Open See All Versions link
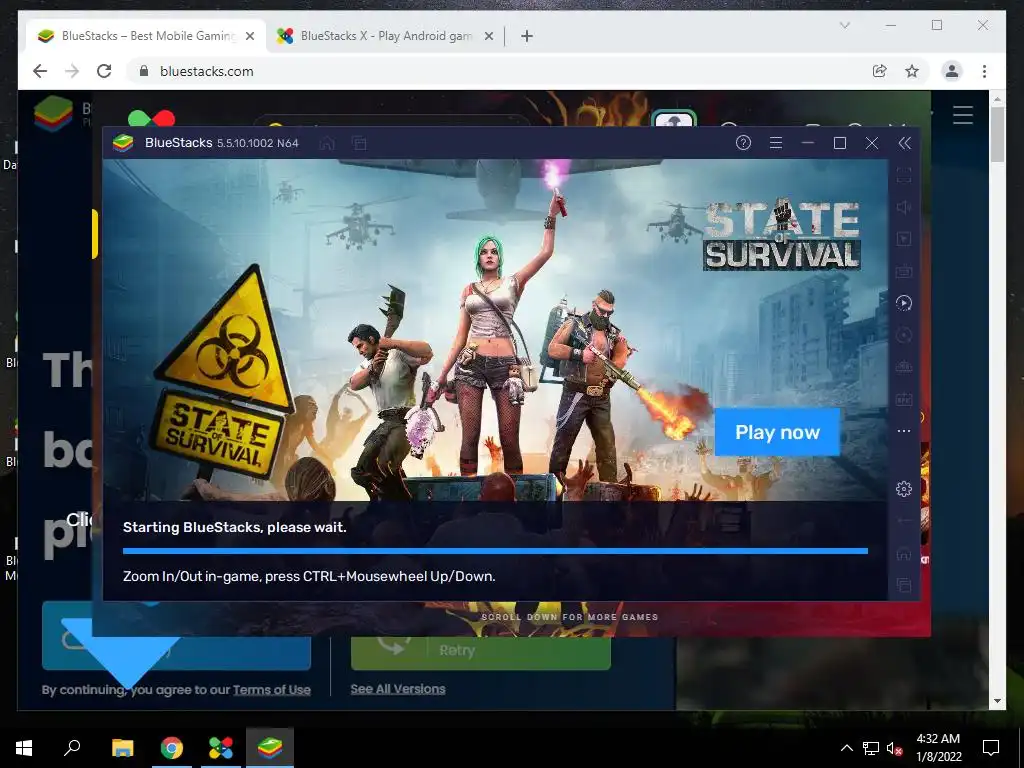This screenshot has width=1024, height=768. pos(398,689)
